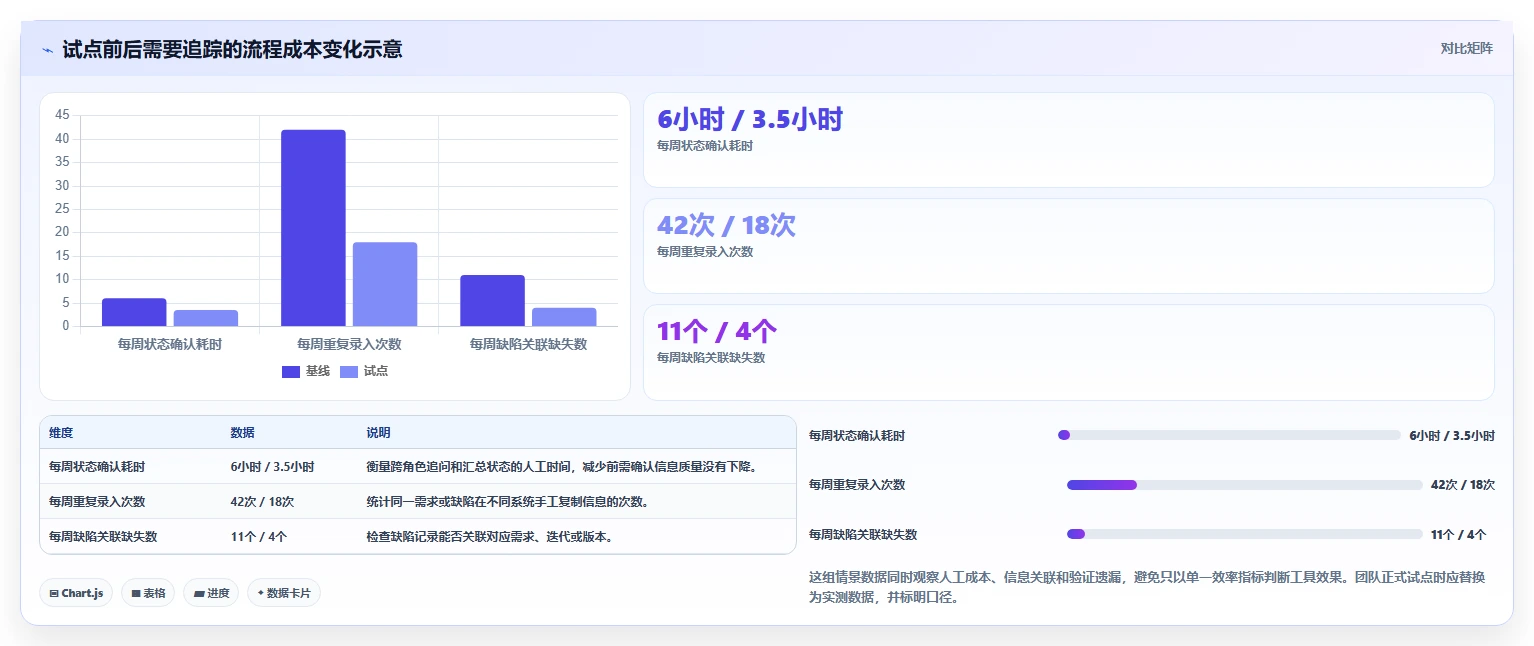Click the 每周状态确认耗时 progress bar
The height and width of the screenshot is (646, 1534).
tap(1229, 435)
